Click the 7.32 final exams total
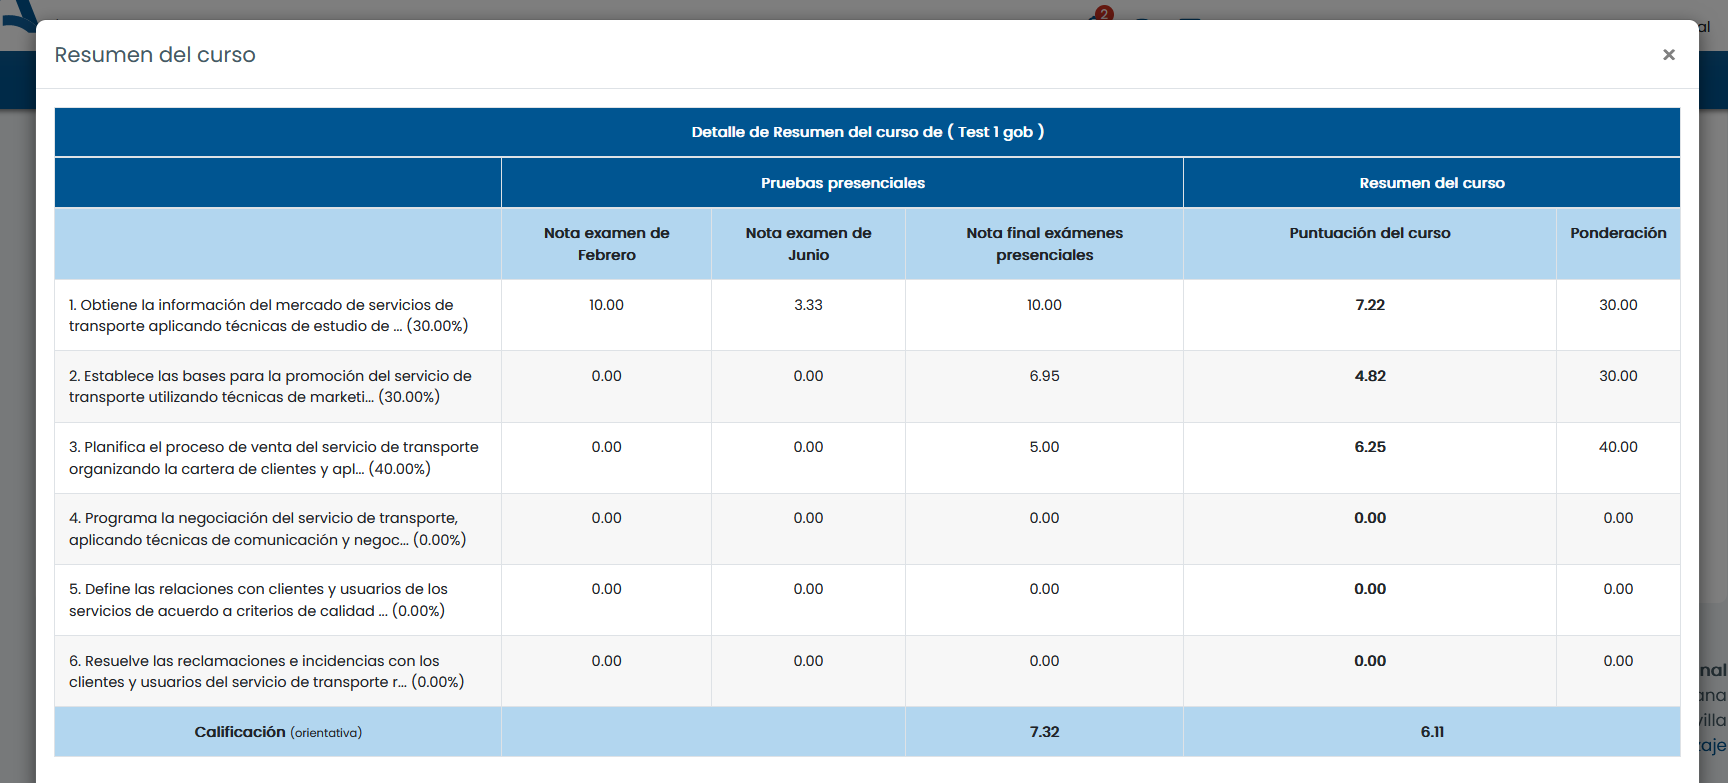 coord(1044,732)
